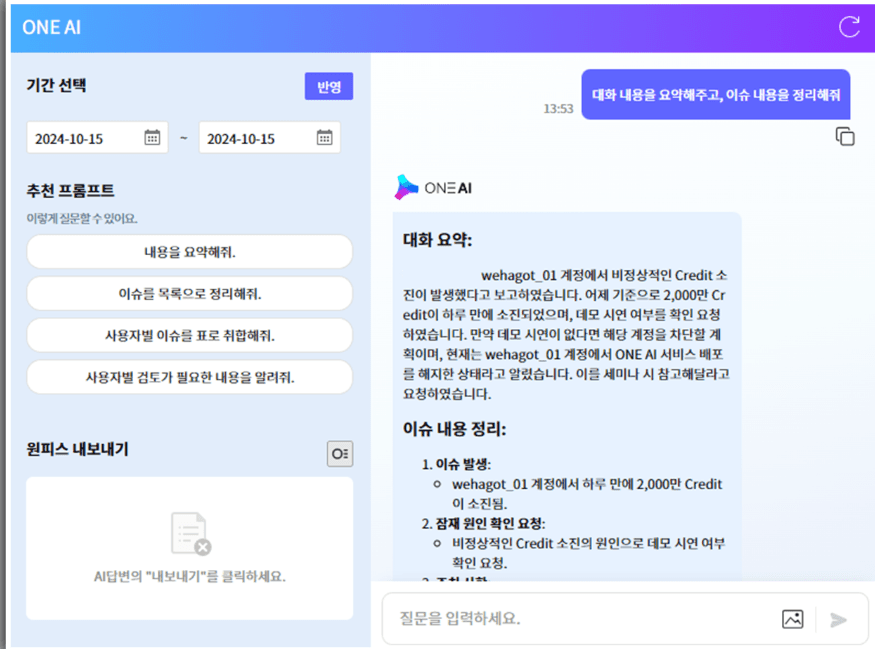Select the prompt 이슈를 목록으로 정리해줘
Screen dimensions: 875x649
190,294
